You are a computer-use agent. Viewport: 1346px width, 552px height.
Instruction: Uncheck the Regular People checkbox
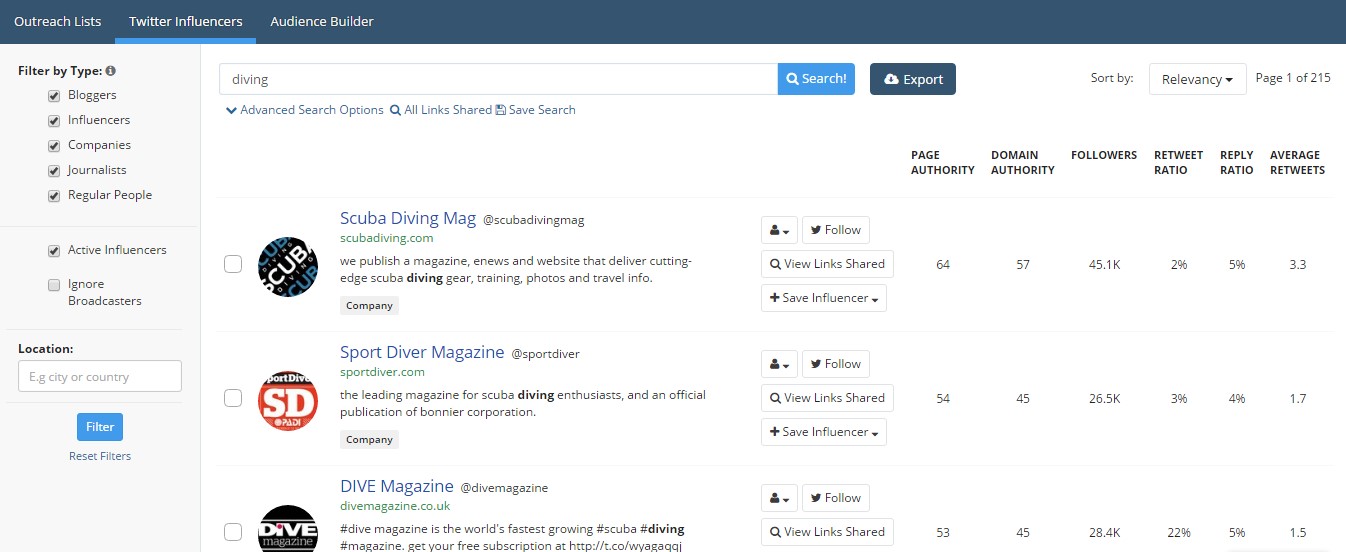coord(54,196)
